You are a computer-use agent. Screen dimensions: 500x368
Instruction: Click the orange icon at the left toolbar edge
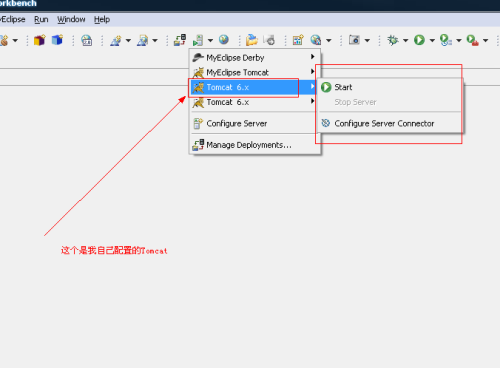coord(4,40)
